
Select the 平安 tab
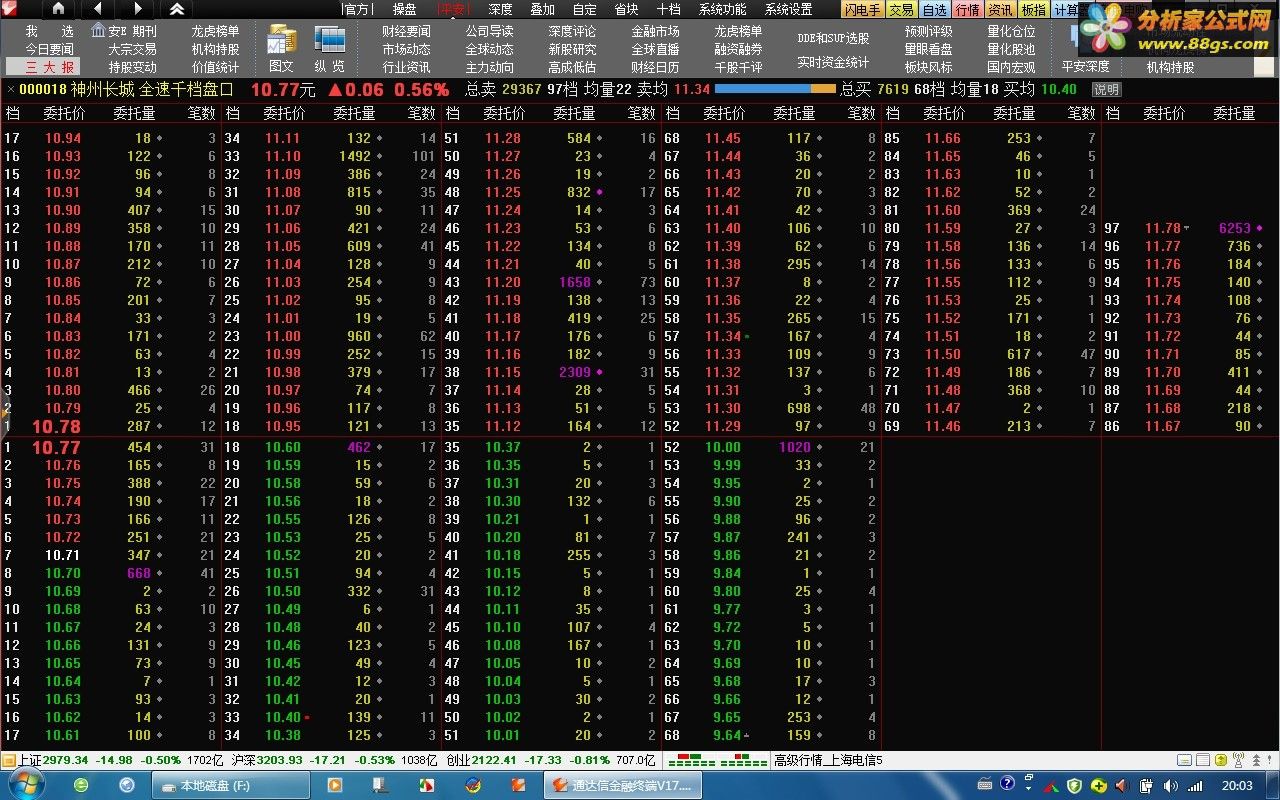pos(454,9)
